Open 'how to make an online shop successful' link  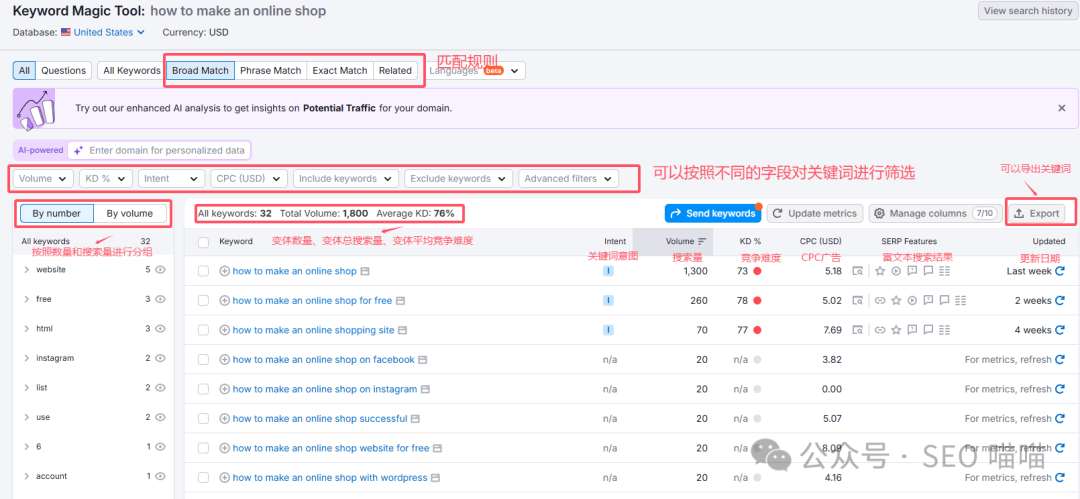point(320,418)
